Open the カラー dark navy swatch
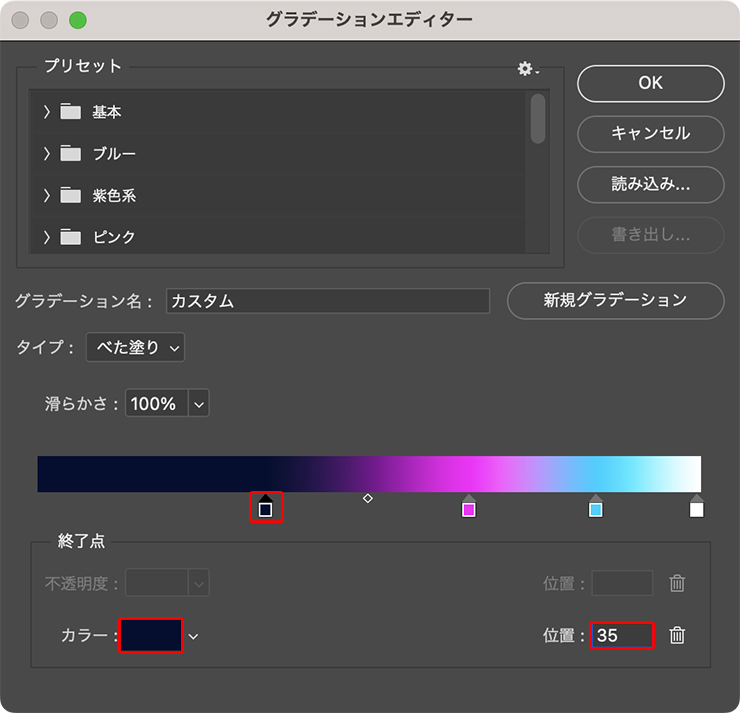The height and width of the screenshot is (713, 740). (151, 636)
